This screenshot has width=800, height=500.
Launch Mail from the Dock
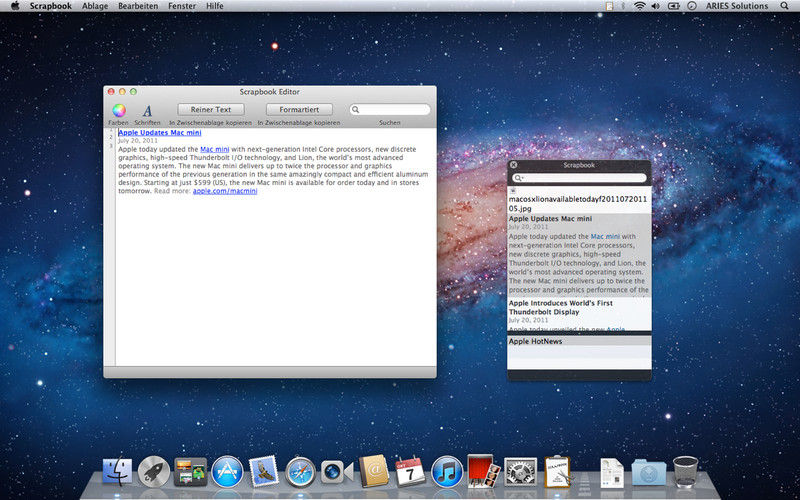pyautogui.click(x=264, y=470)
